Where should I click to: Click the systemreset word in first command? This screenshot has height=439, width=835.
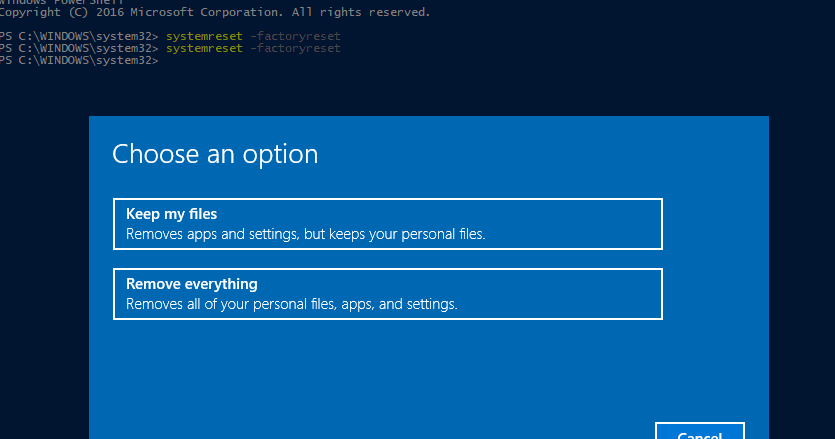pos(202,37)
